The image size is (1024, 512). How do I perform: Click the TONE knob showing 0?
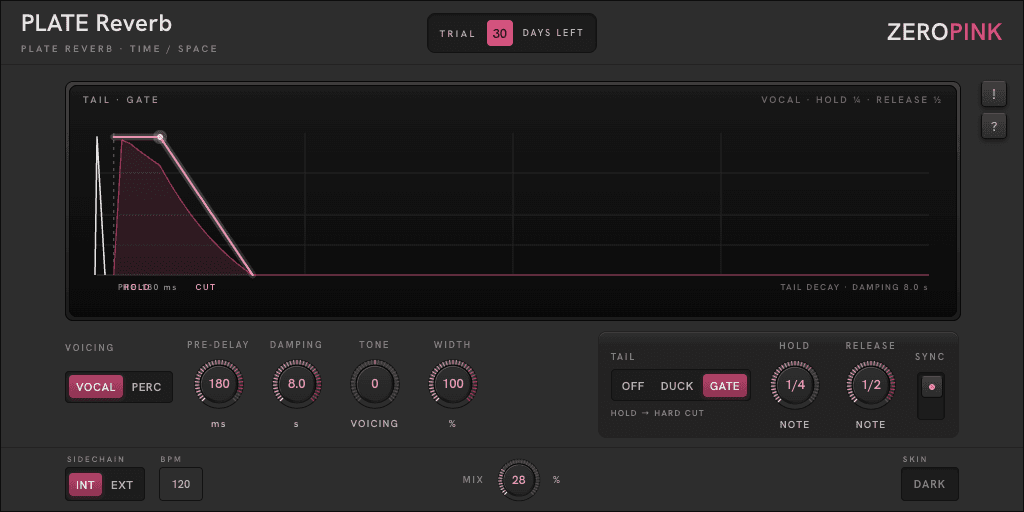(375, 383)
